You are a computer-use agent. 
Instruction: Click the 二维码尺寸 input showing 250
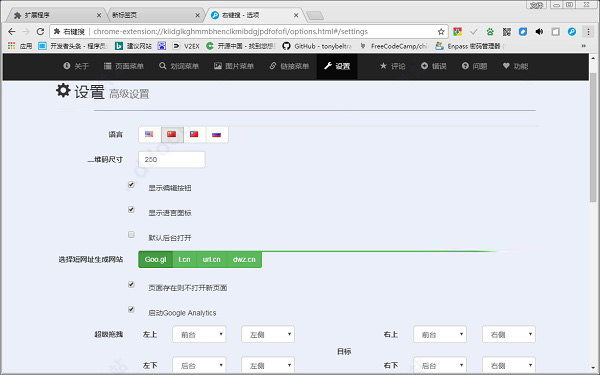[171, 160]
